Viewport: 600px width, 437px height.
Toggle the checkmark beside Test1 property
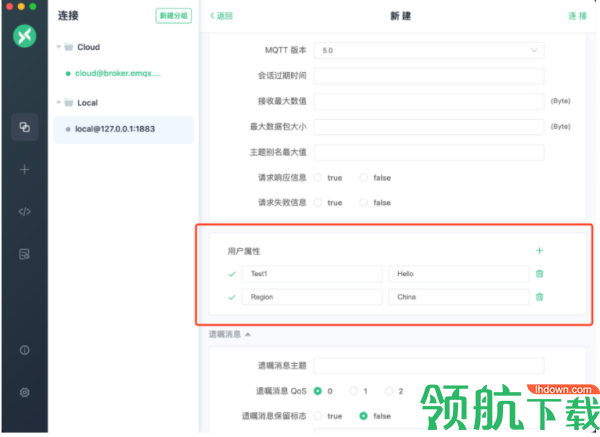coord(232,274)
